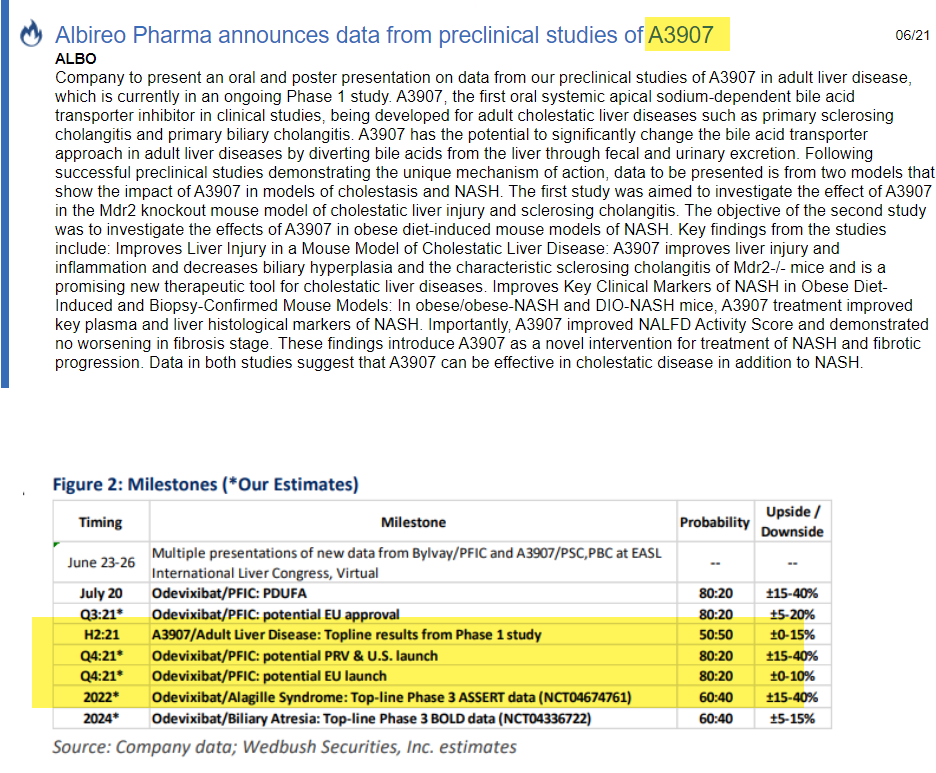The width and height of the screenshot is (936, 773).
Task: Click the 50:50 probability cell
Action: pyautogui.click(x=714, y=635)
